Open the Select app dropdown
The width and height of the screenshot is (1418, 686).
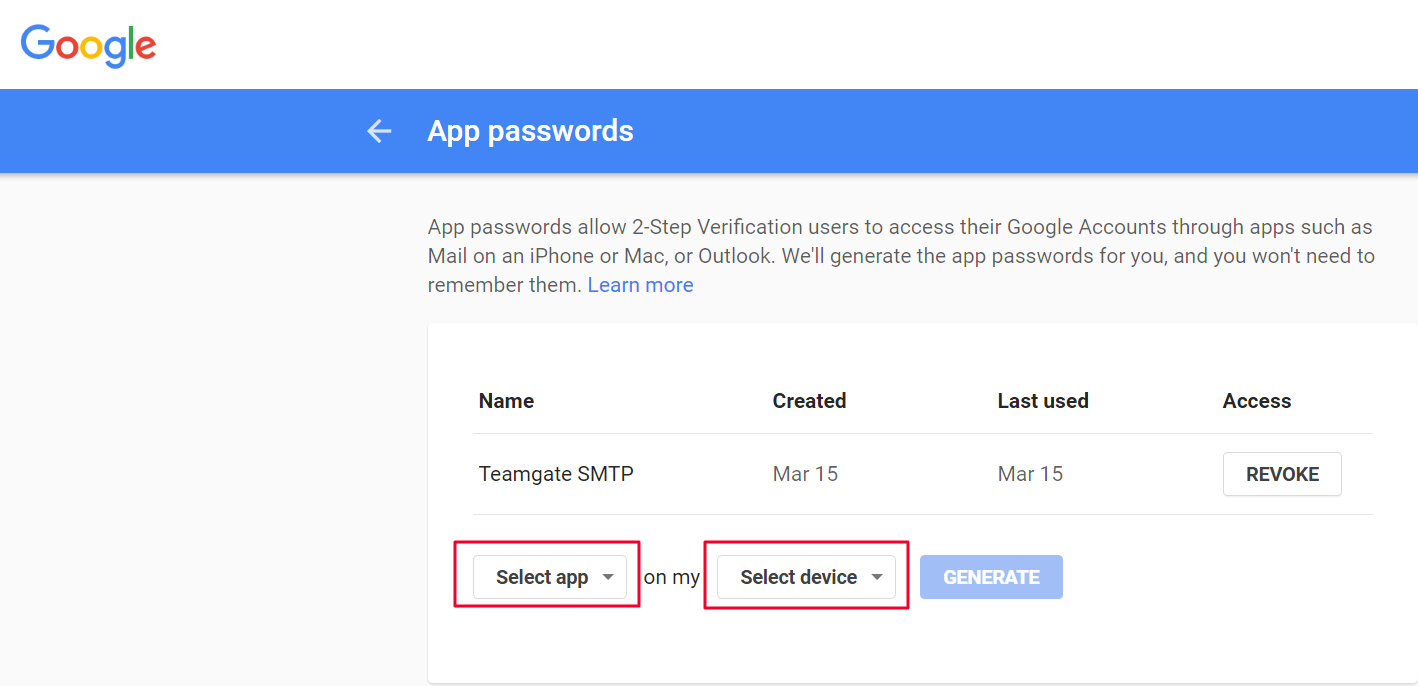[542, 577]
